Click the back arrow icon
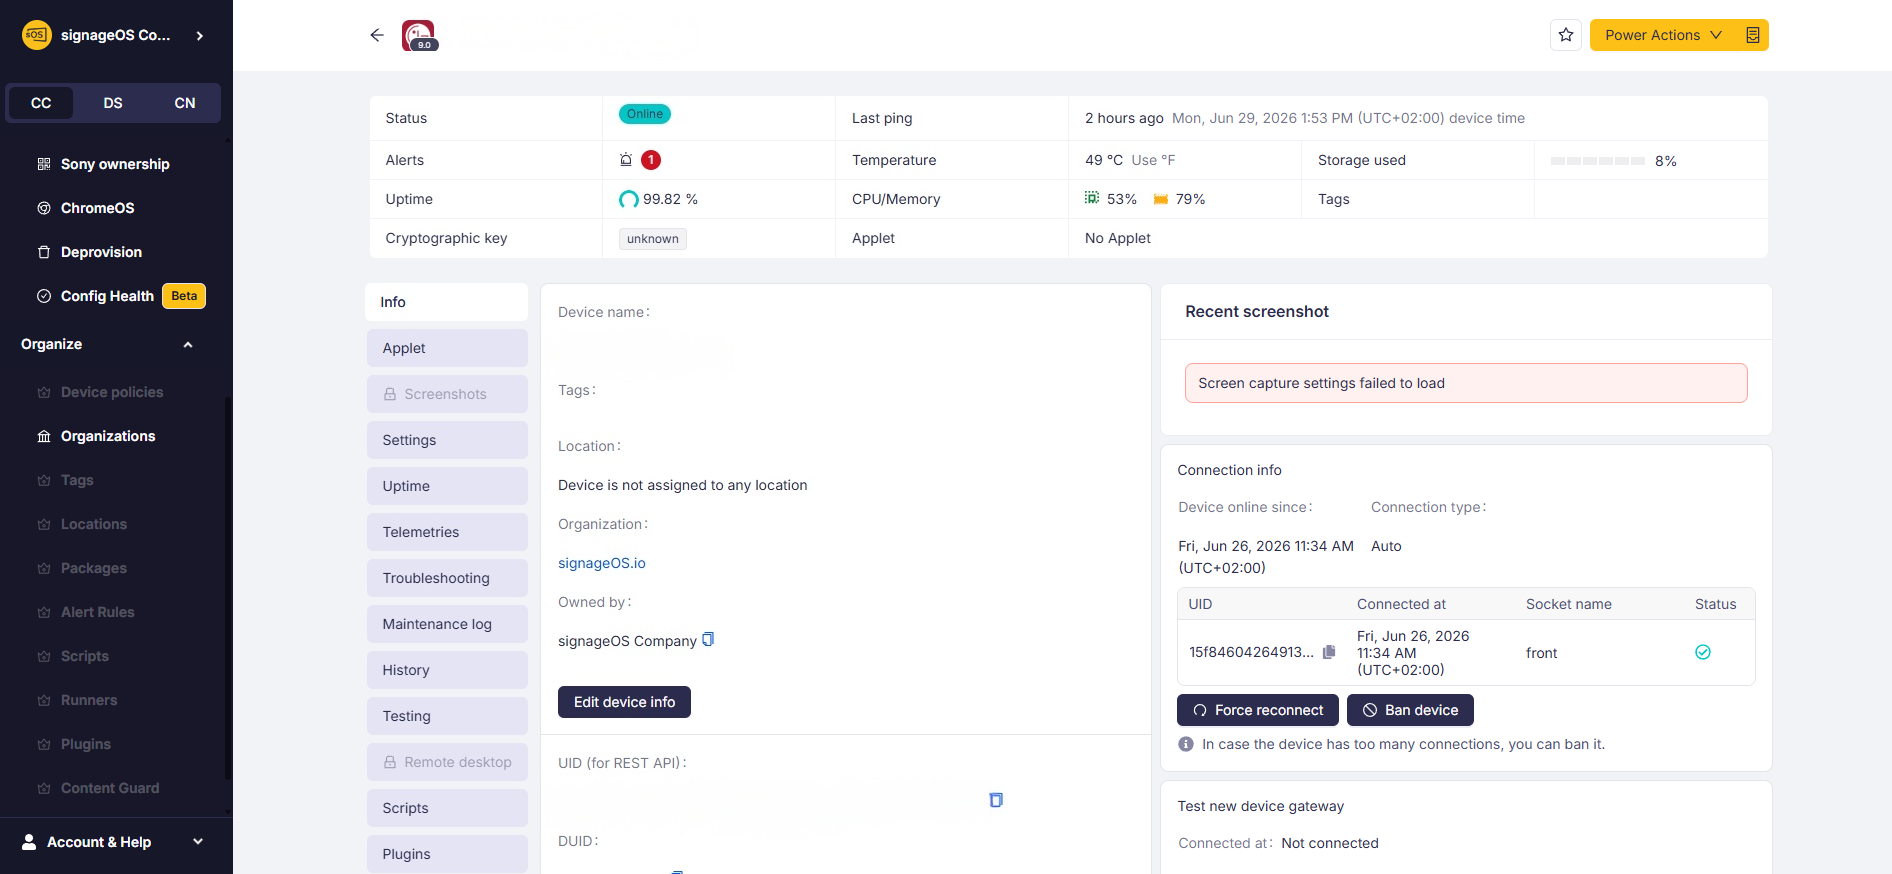Screen dimensions: 1892x874 377,35
